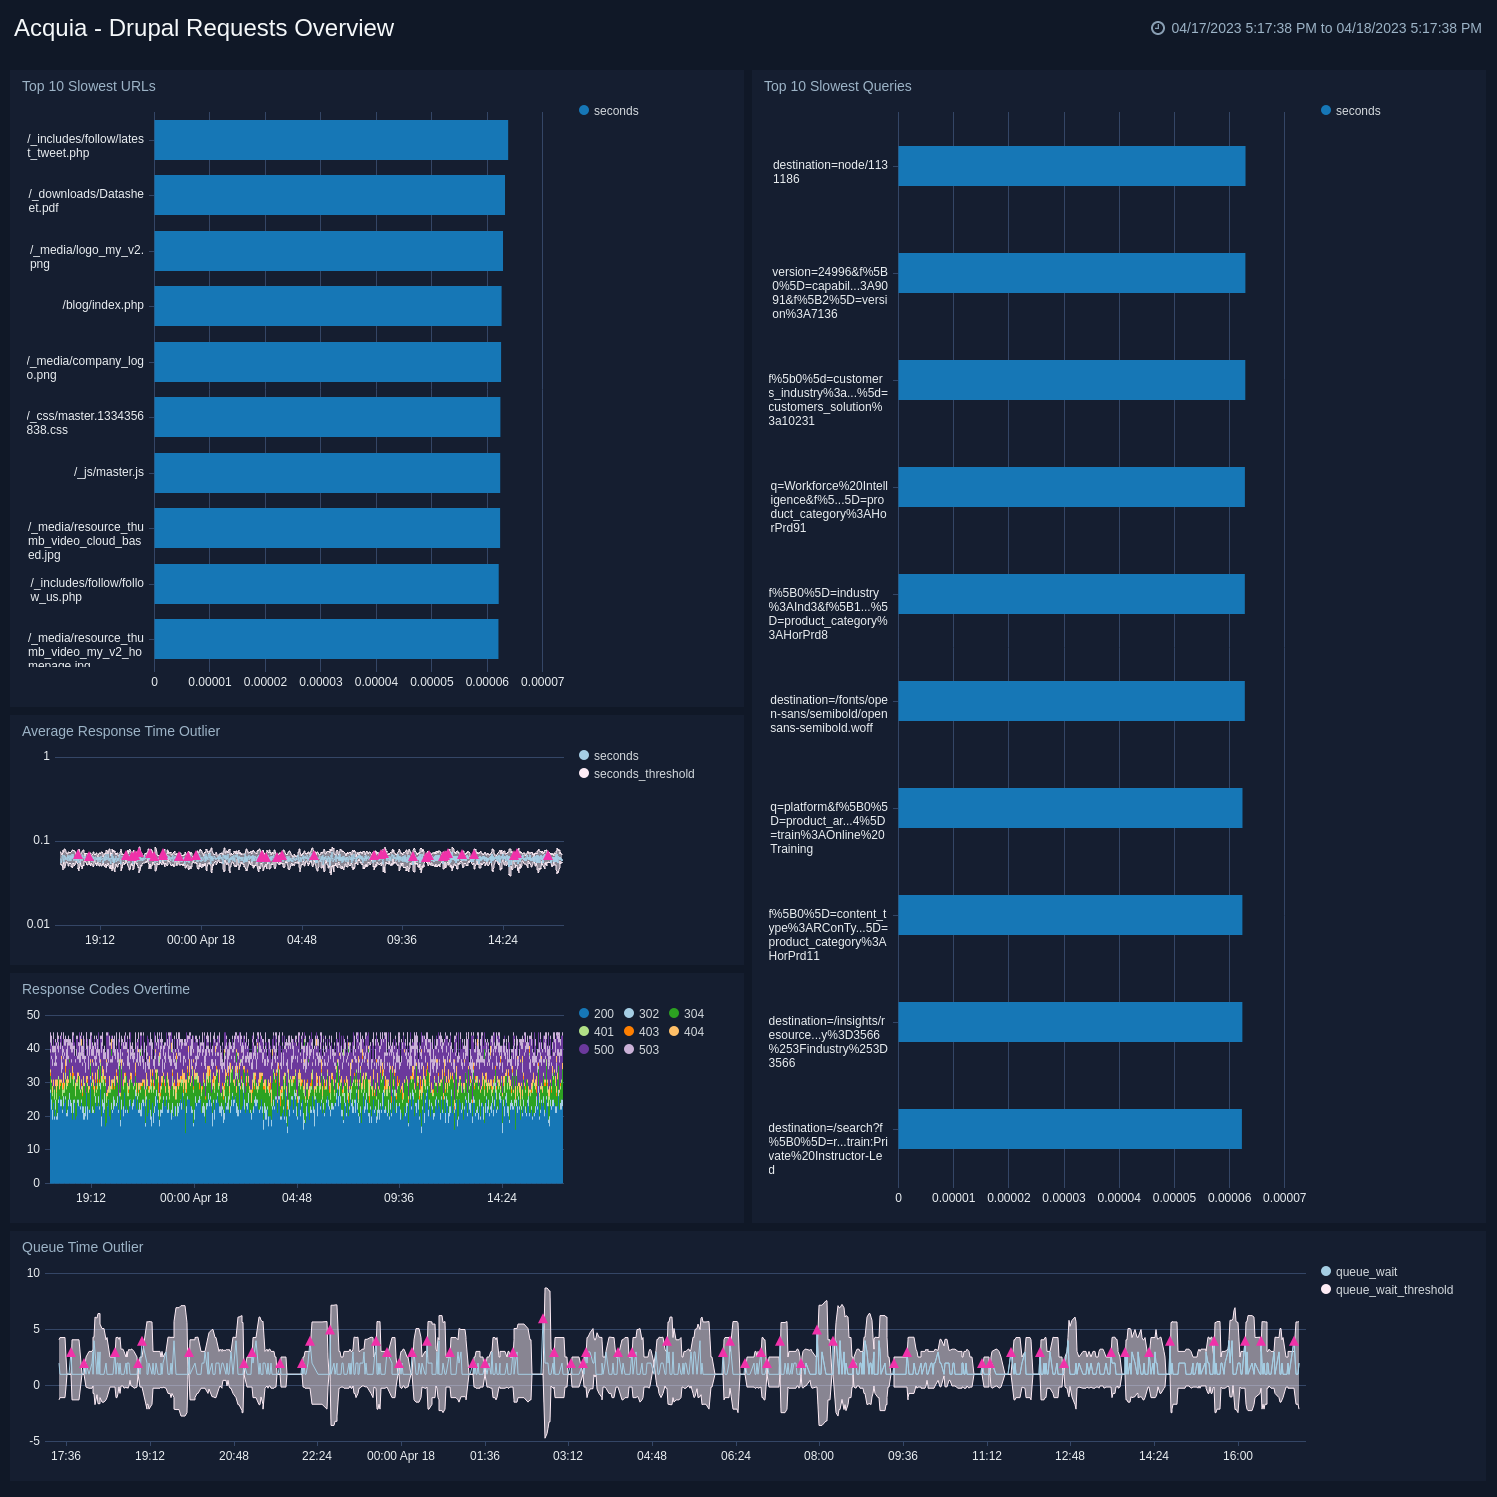This screenshot has height=1497, width=1497.
Task: Click the green 304 legend color swatch
Action: pyautogui.click(x=674, y=1013)
